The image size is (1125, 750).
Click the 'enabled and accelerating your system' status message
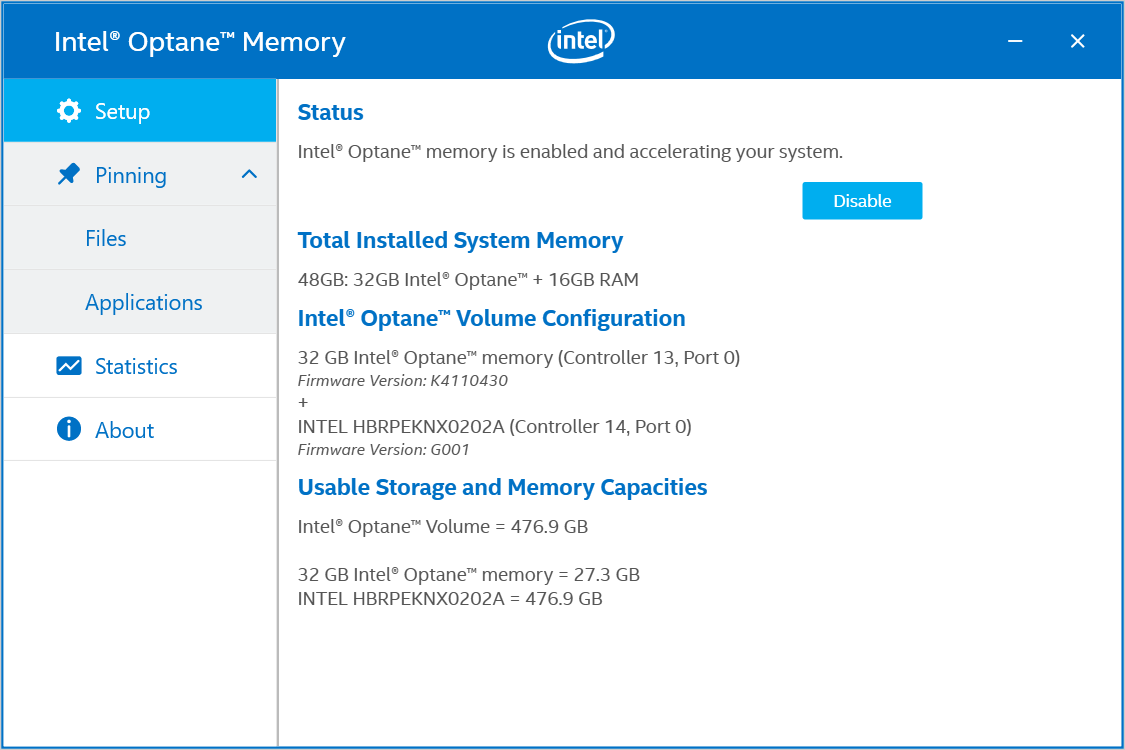coord(570,152)
